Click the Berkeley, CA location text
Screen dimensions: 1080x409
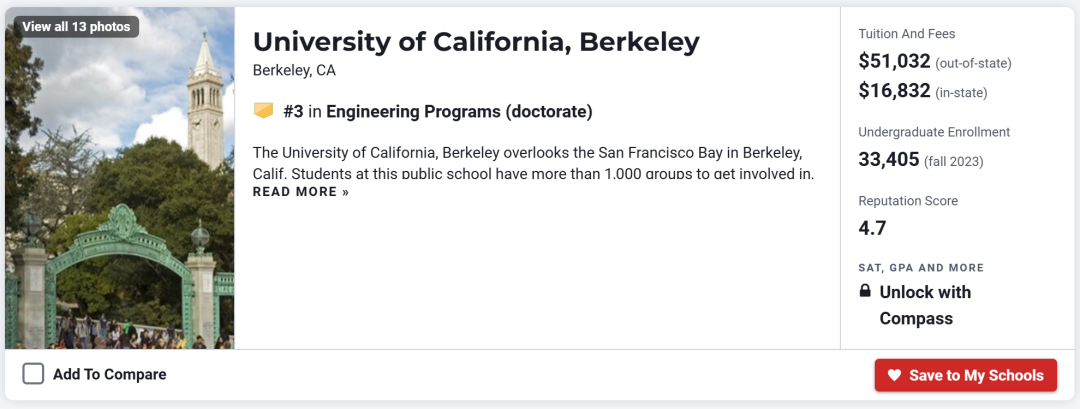coord(294,70)
